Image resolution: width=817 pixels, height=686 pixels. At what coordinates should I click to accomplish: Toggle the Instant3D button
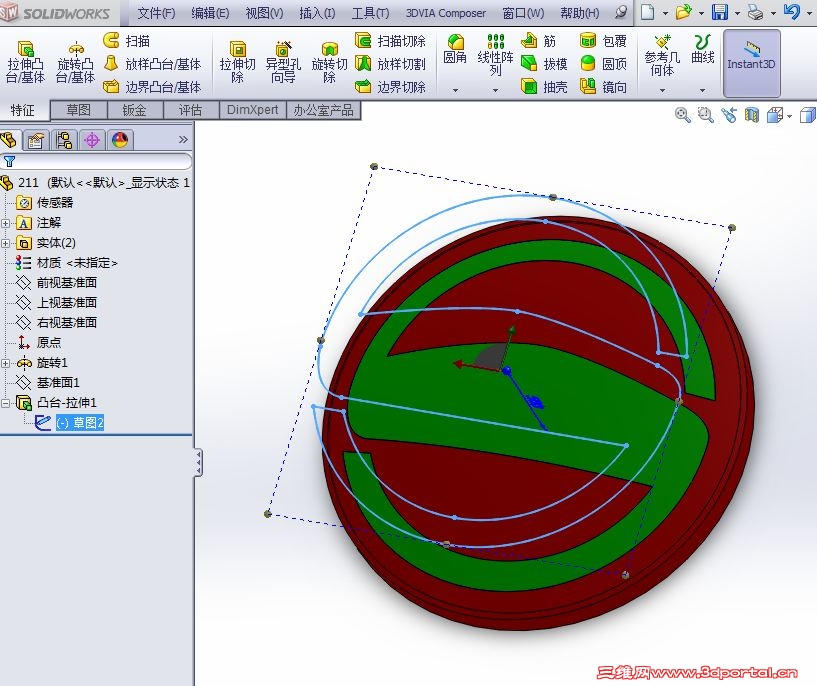751,63
